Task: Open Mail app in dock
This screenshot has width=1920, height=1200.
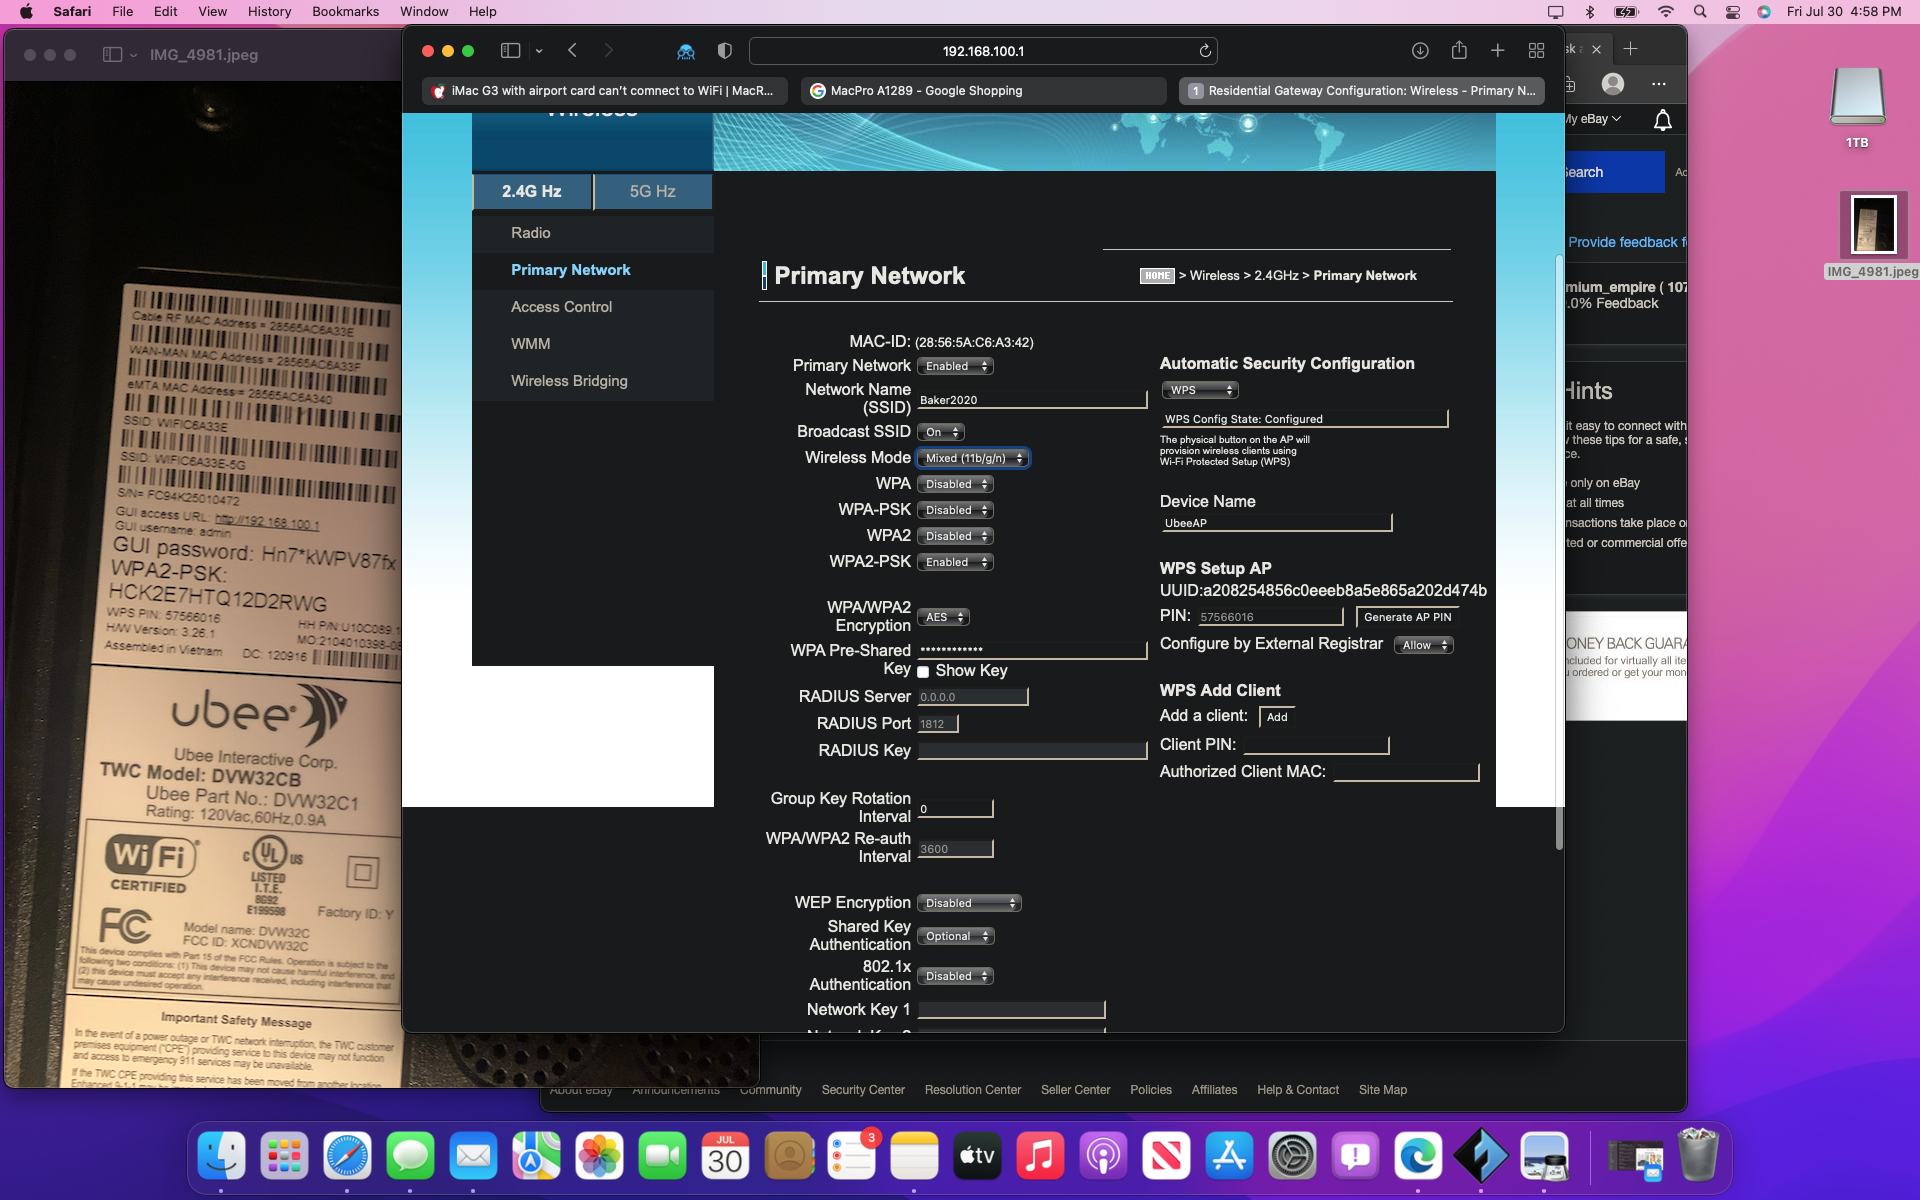Action: [x=473, y=1156]
